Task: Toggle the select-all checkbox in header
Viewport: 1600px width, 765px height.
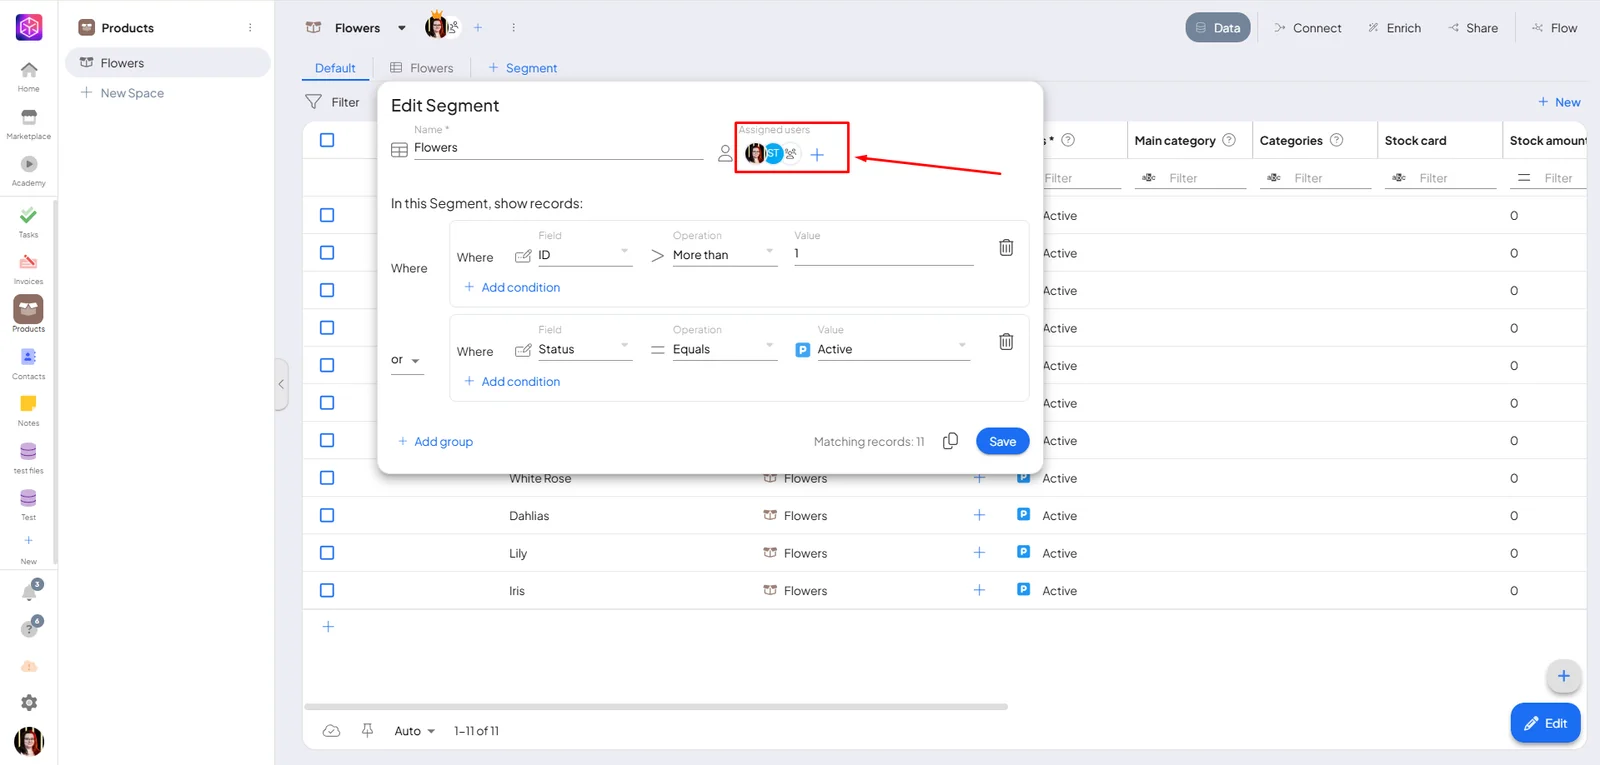Action: (327, 140)
